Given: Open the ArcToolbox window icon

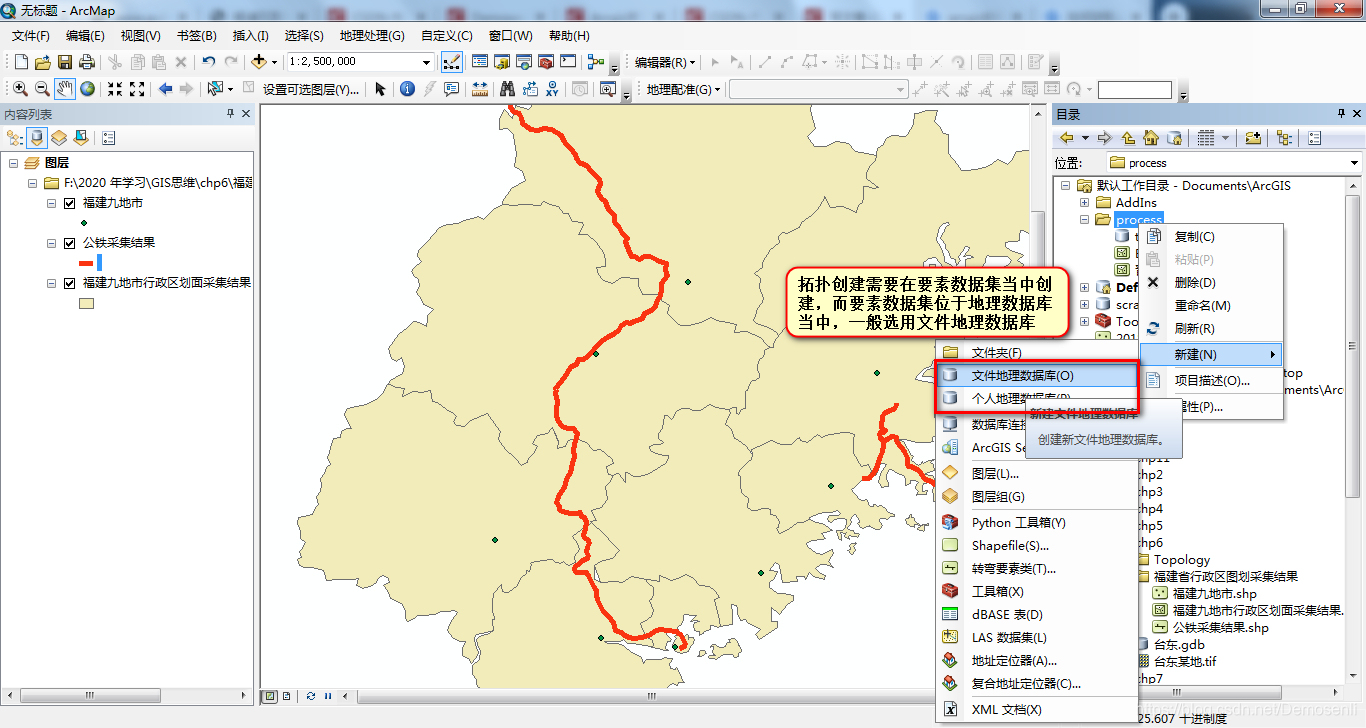Looking at the screenshot, I should [x=546, y=62].
